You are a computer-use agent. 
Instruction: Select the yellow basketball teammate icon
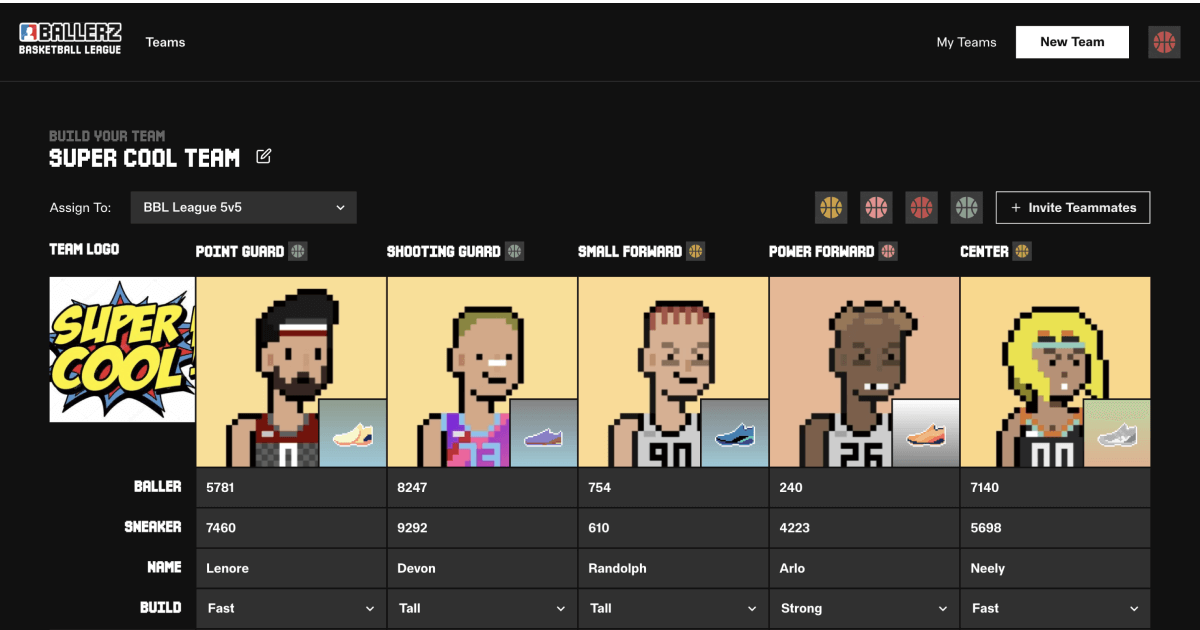coord(831,208)
